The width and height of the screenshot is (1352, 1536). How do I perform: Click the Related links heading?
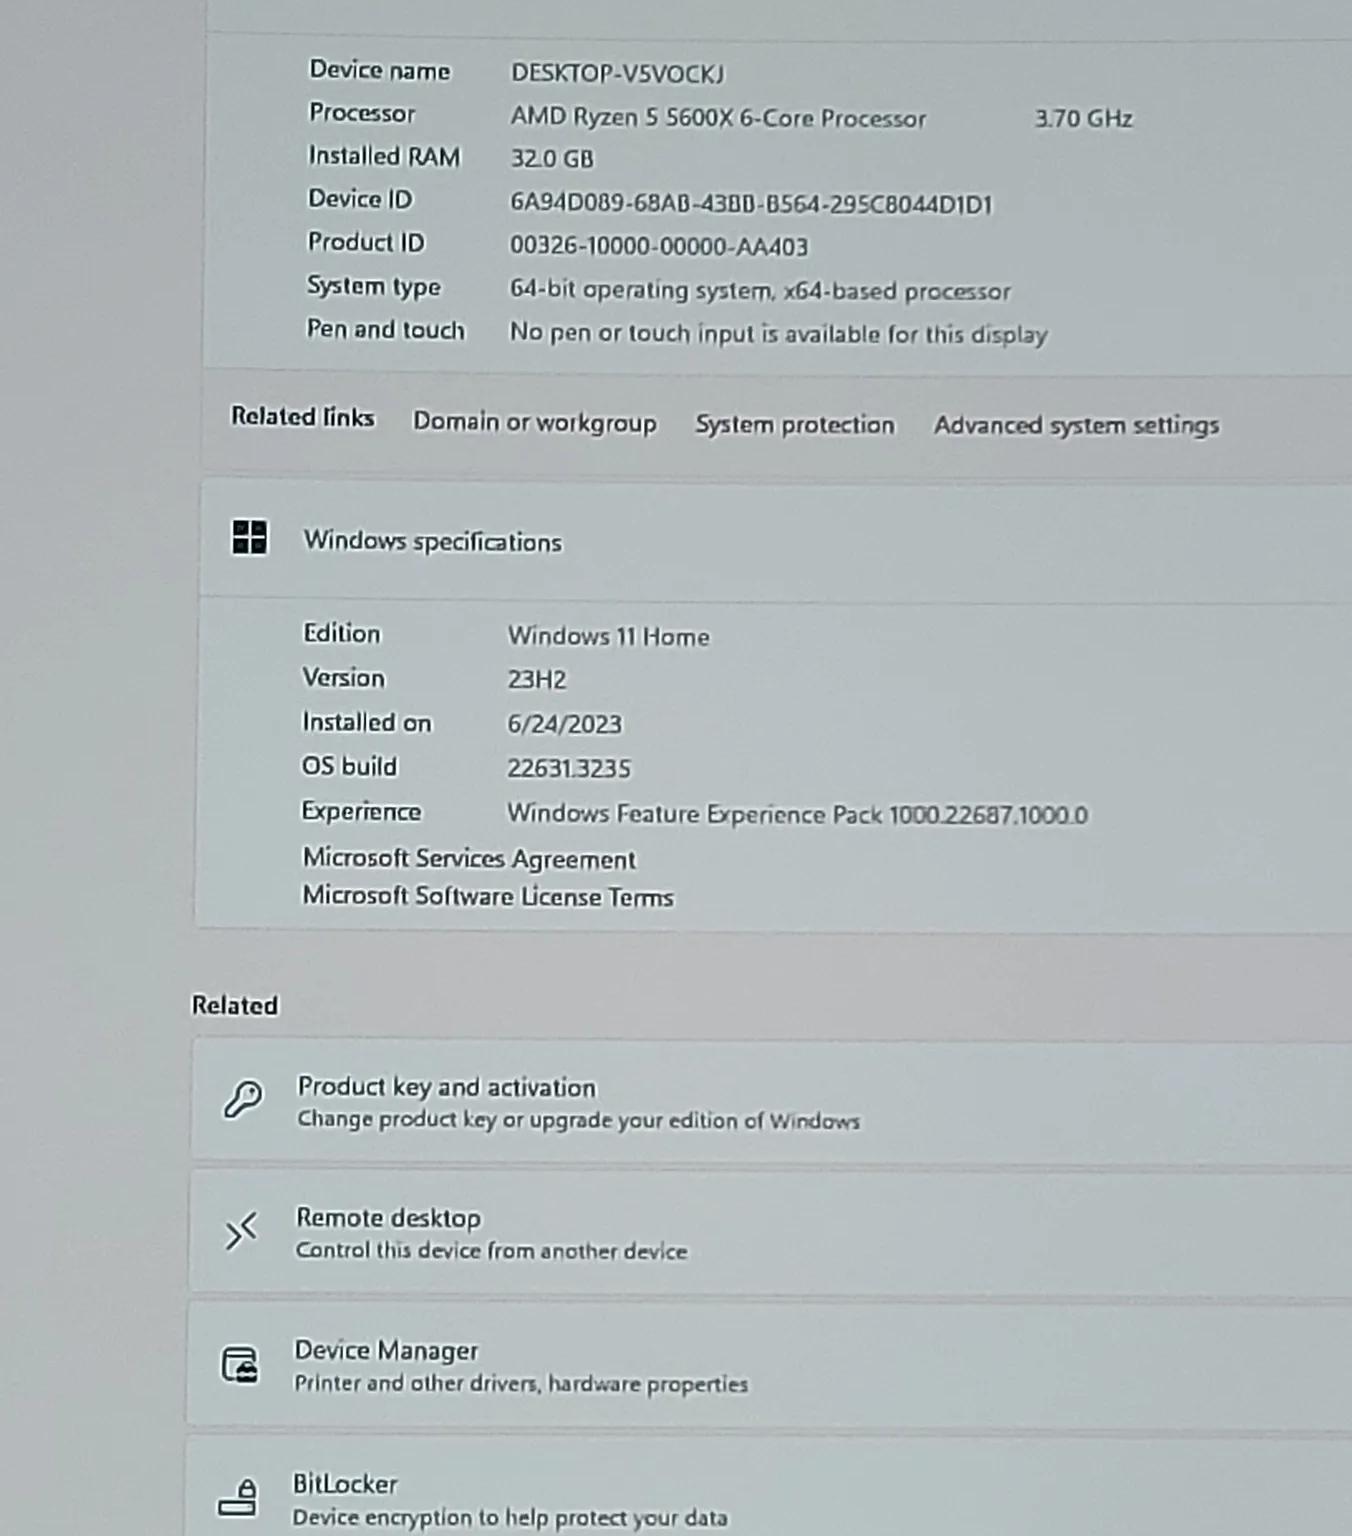[x=302, y=417]
